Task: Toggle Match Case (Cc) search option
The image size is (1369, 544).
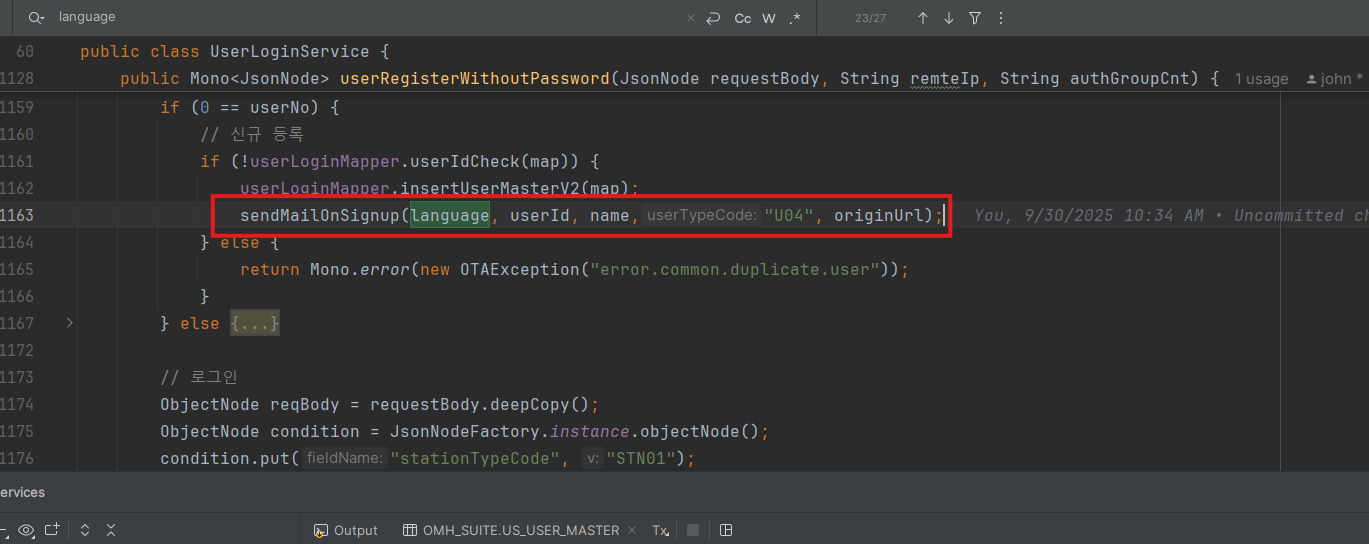Action: 743,18
